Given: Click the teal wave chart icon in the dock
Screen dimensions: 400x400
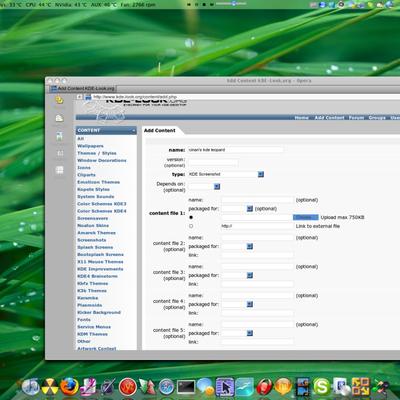Looking at the screenshot, I should (x=245, y=387).
